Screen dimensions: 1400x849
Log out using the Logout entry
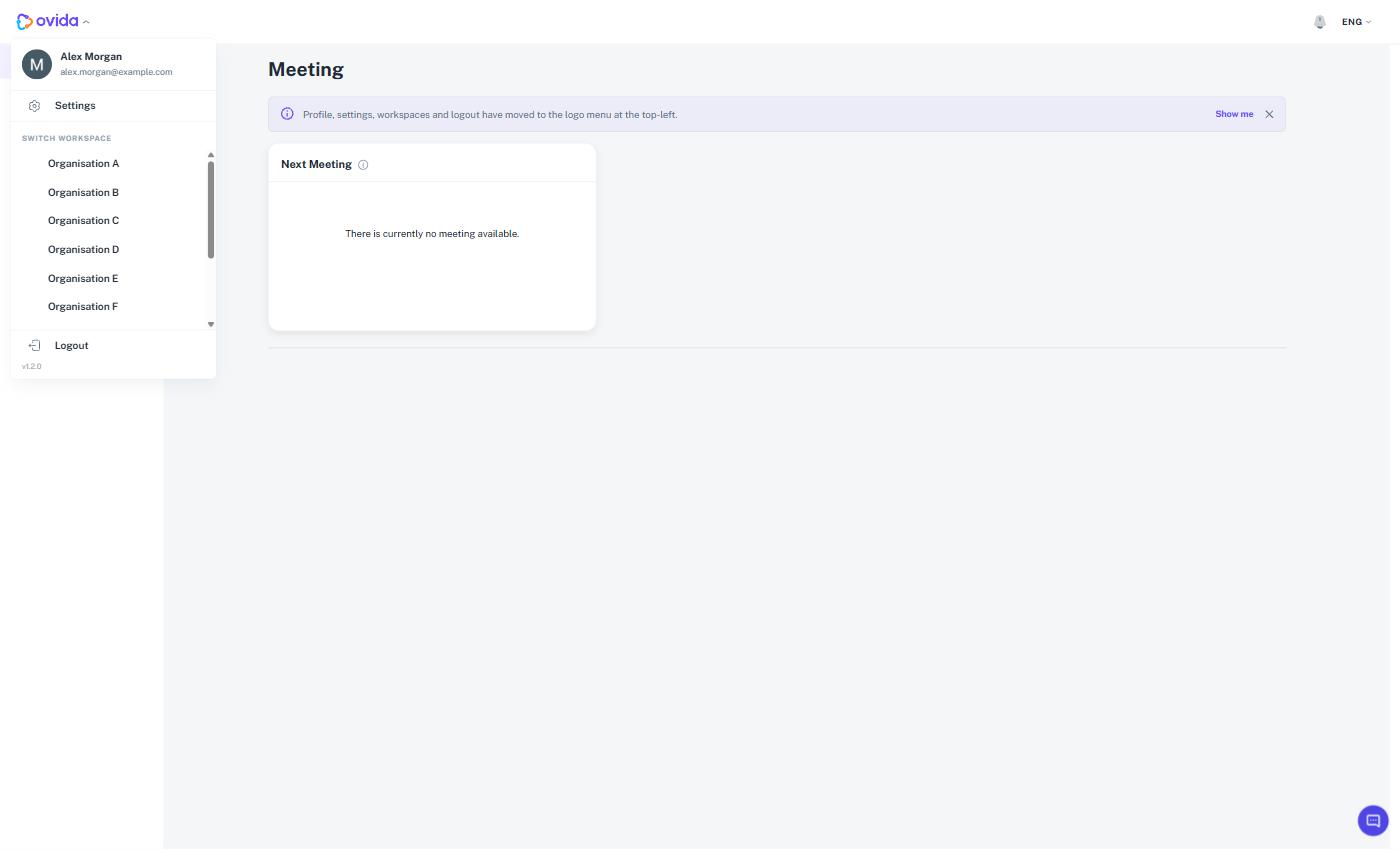pyautogui.click(x=113, y=346)
